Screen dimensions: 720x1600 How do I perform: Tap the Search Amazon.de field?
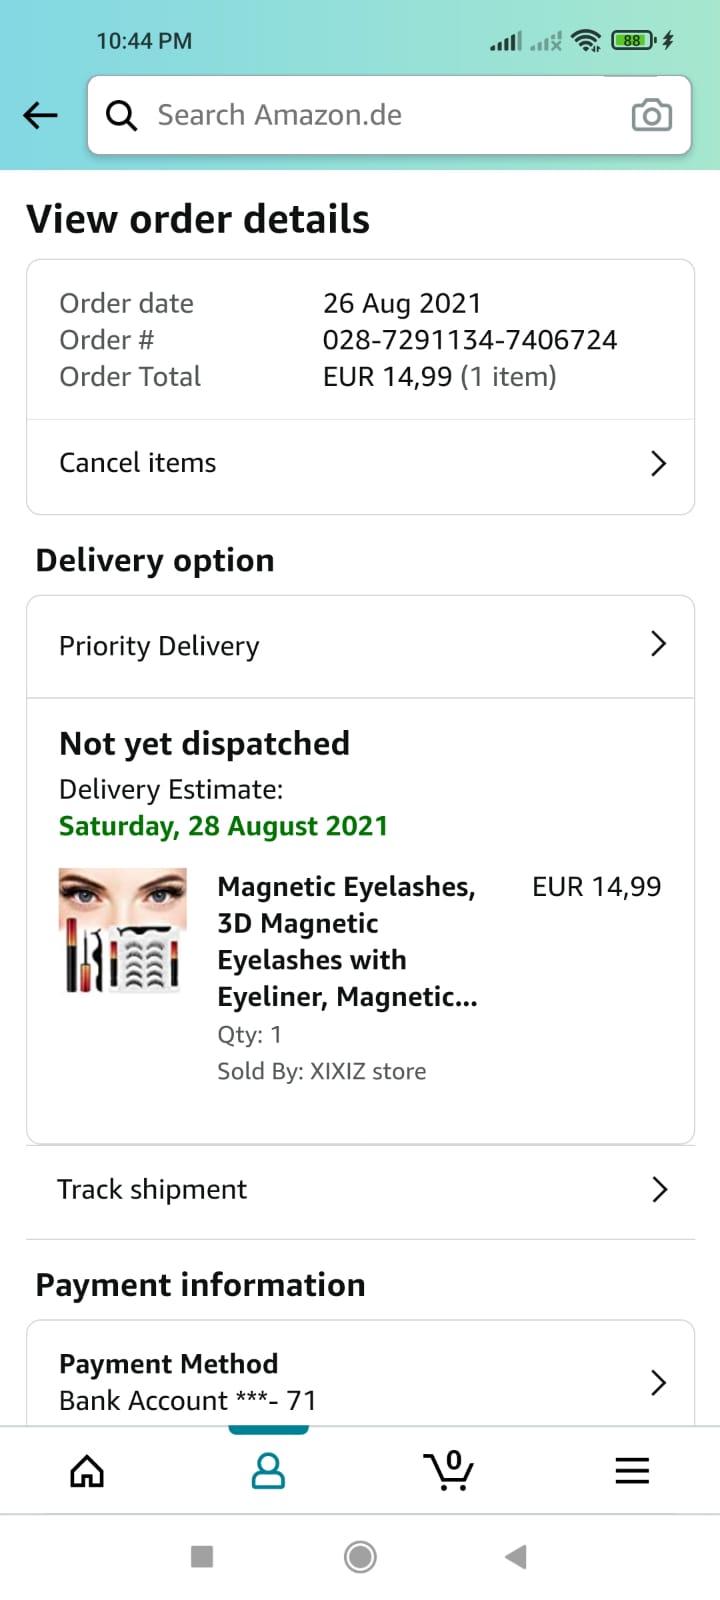coord(380,116)
